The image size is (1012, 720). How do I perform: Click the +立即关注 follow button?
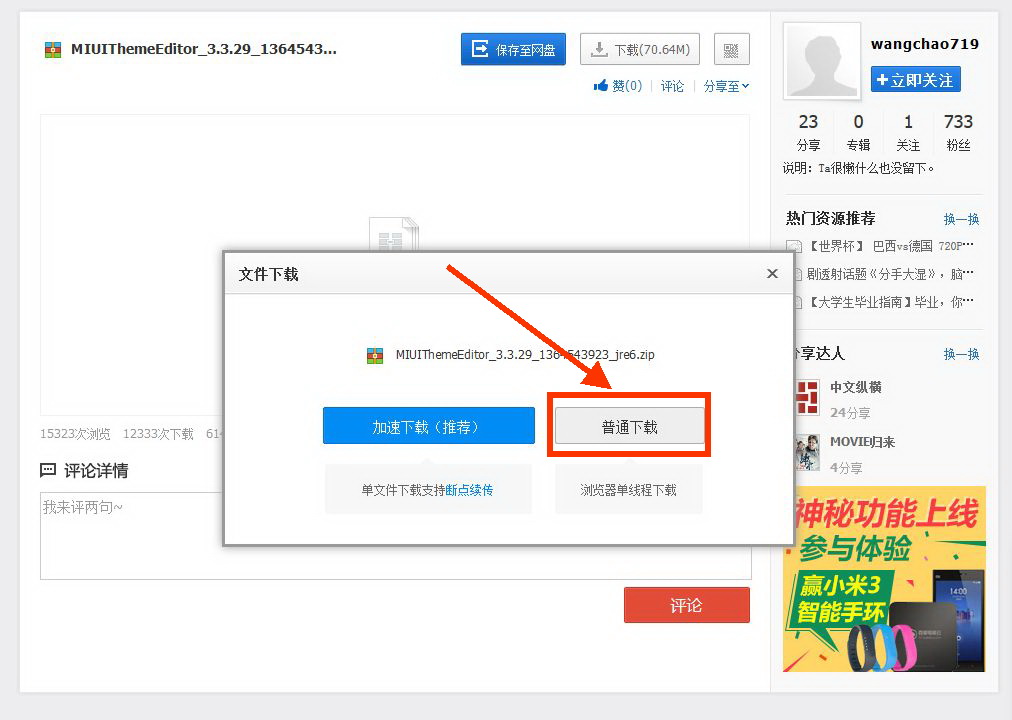point(915,80)
